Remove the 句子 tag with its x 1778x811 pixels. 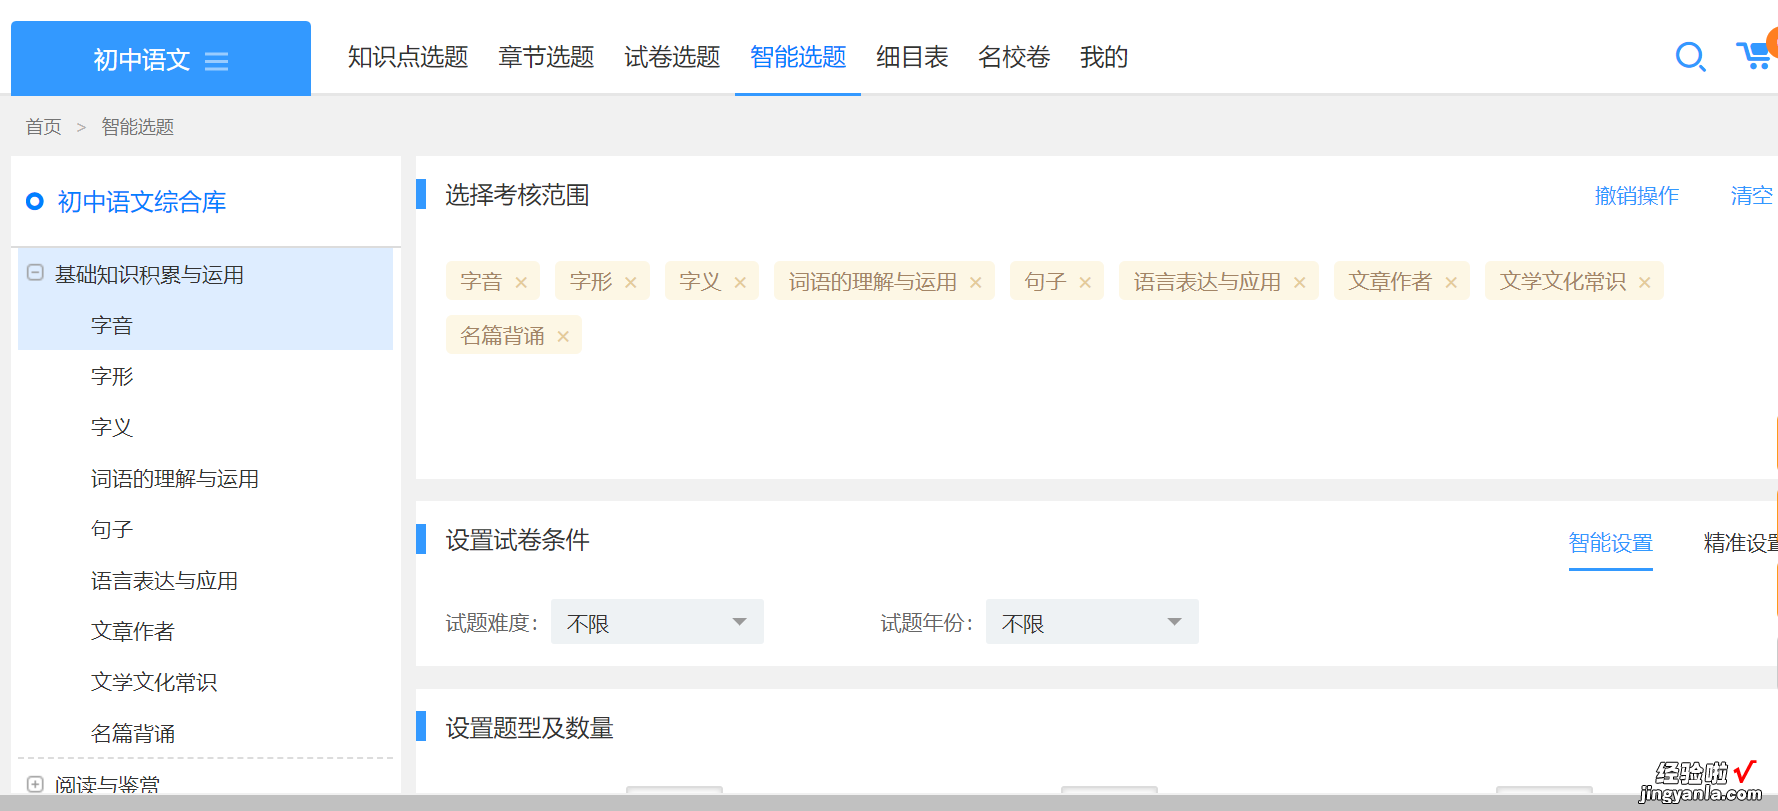(1085, 283)
